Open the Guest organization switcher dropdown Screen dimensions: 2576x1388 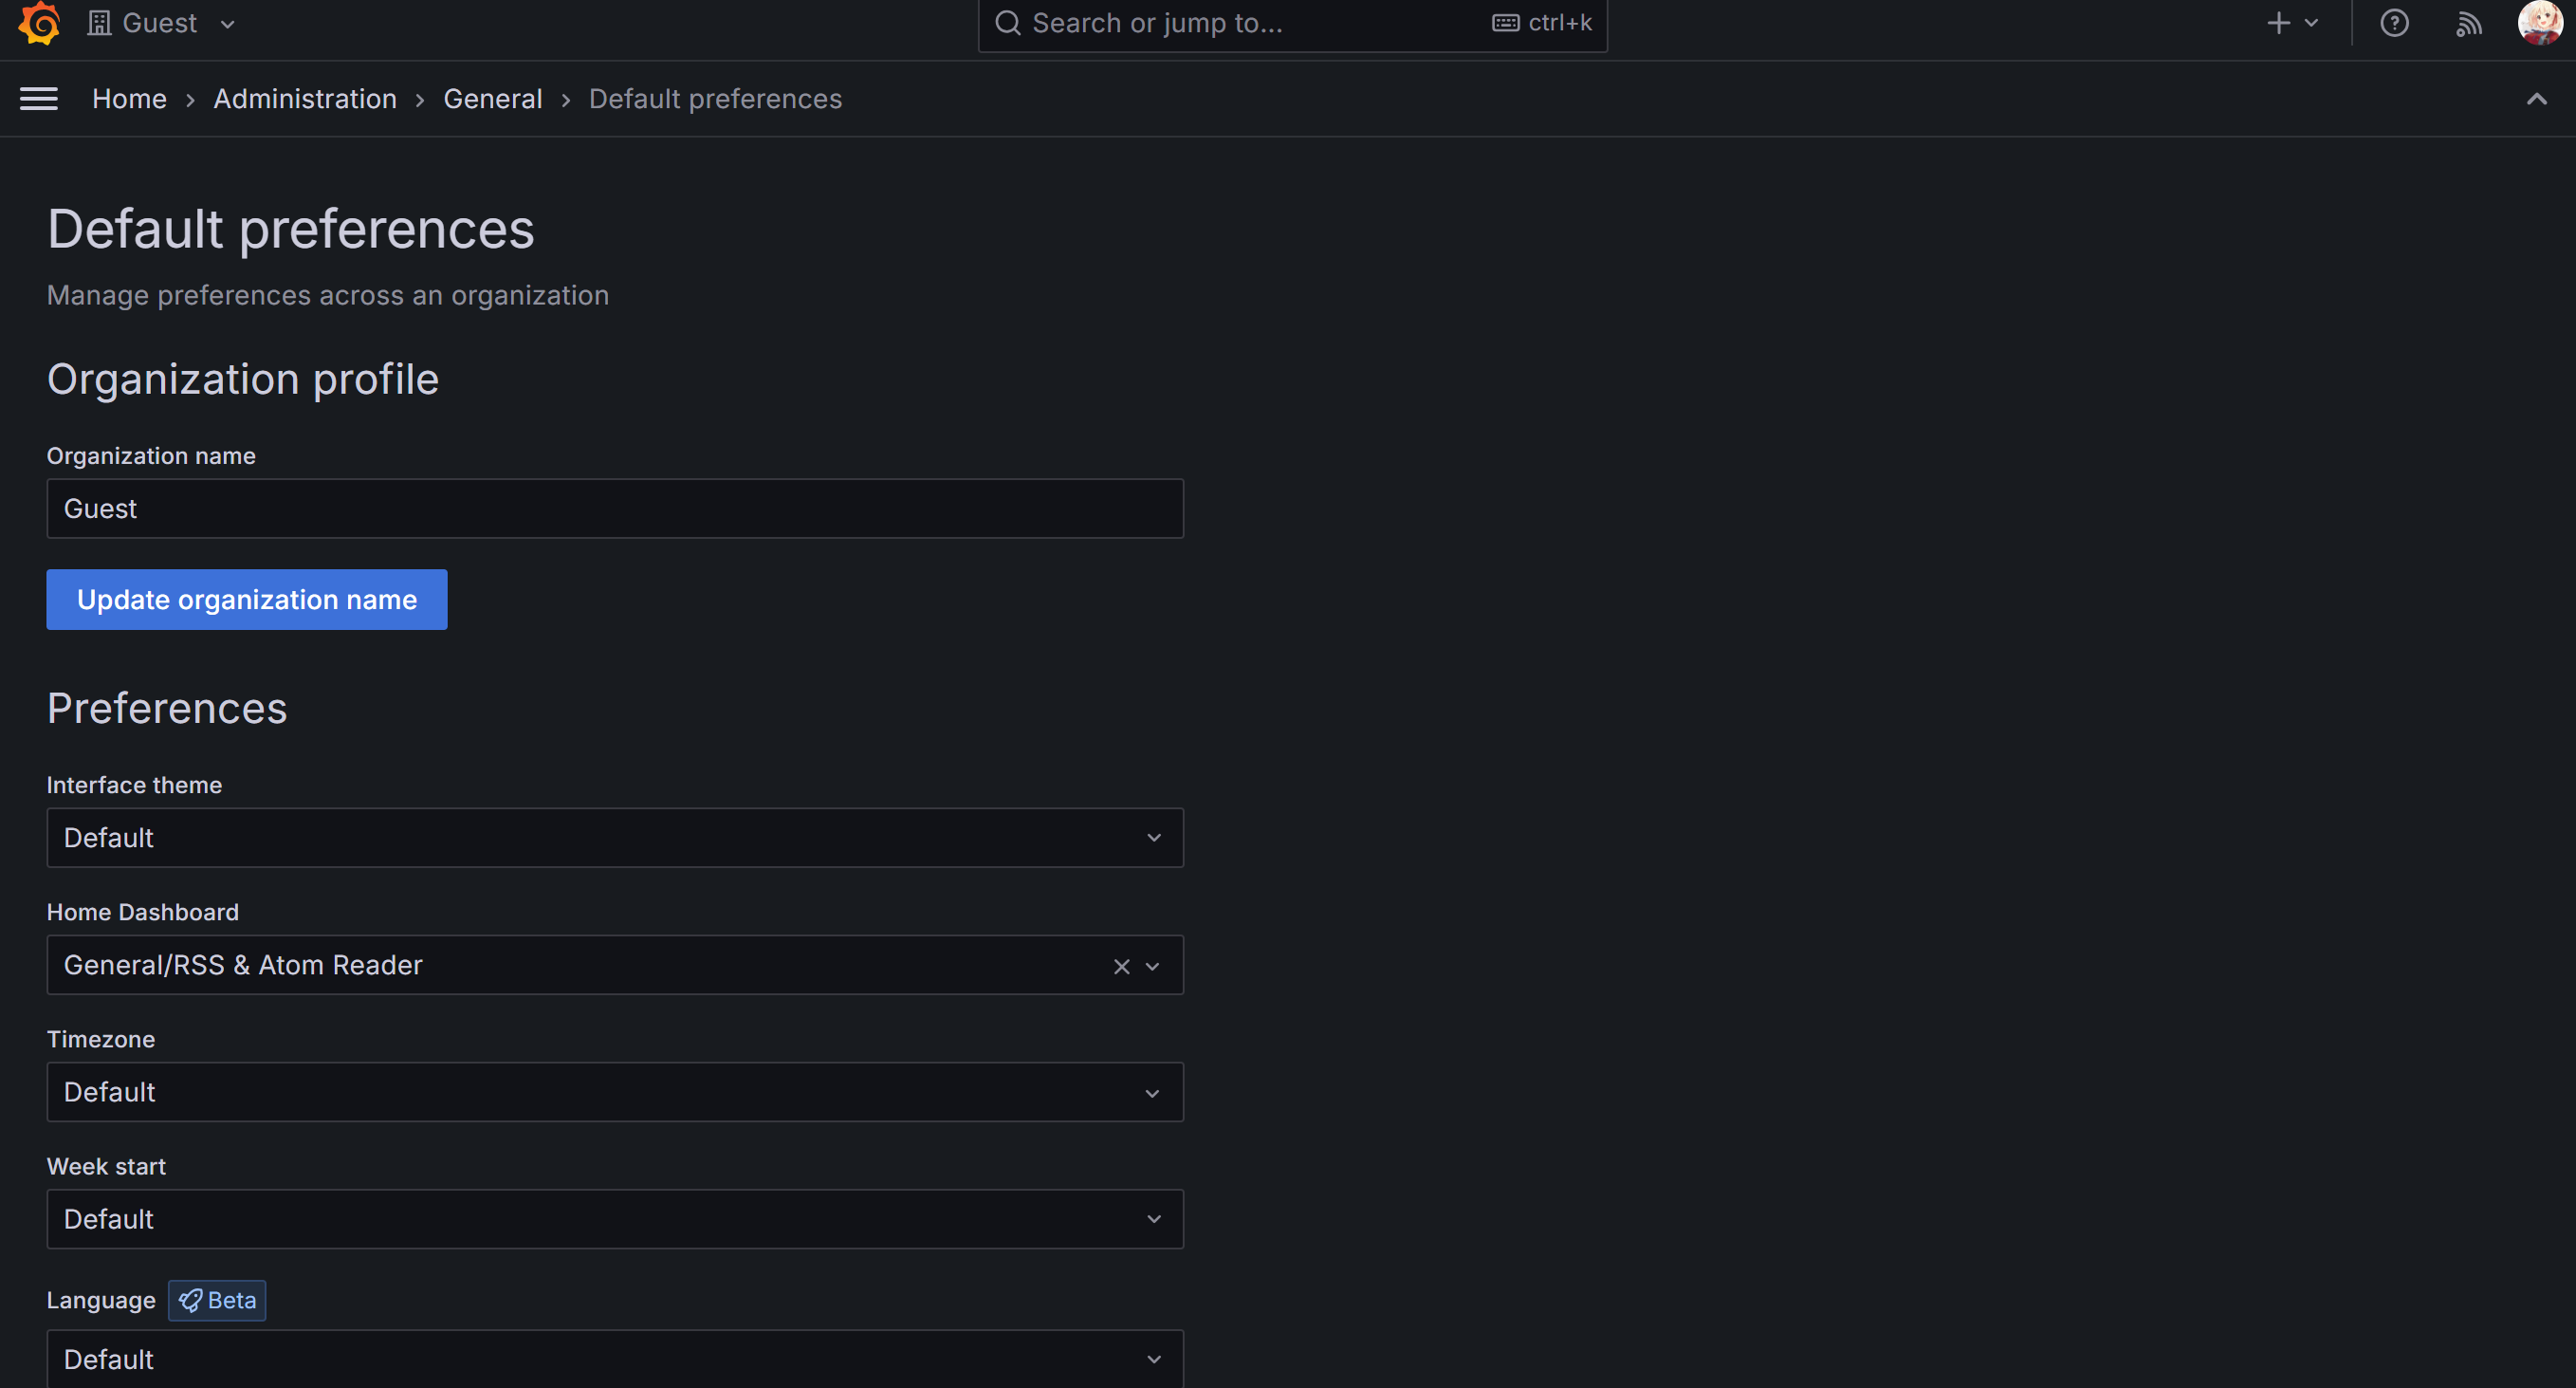coord(162,23)
